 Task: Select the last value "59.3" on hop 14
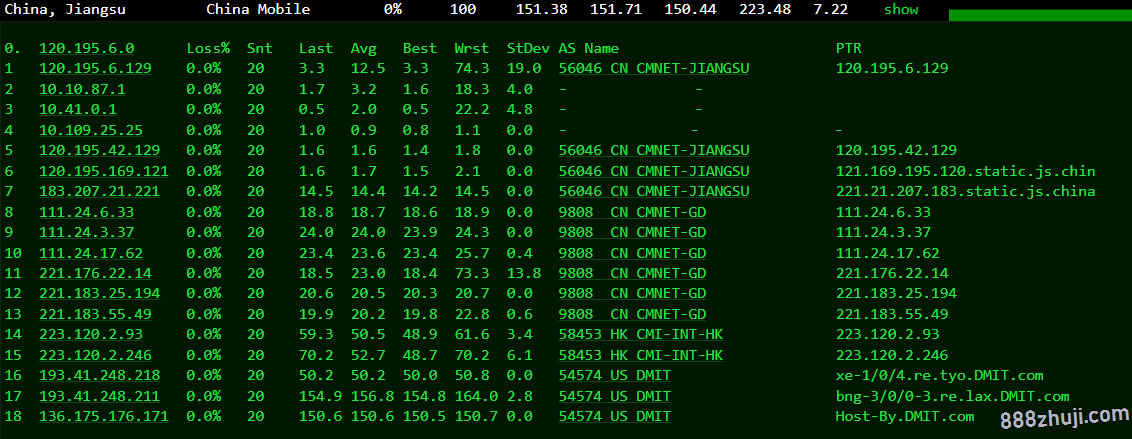coord(316,335)
